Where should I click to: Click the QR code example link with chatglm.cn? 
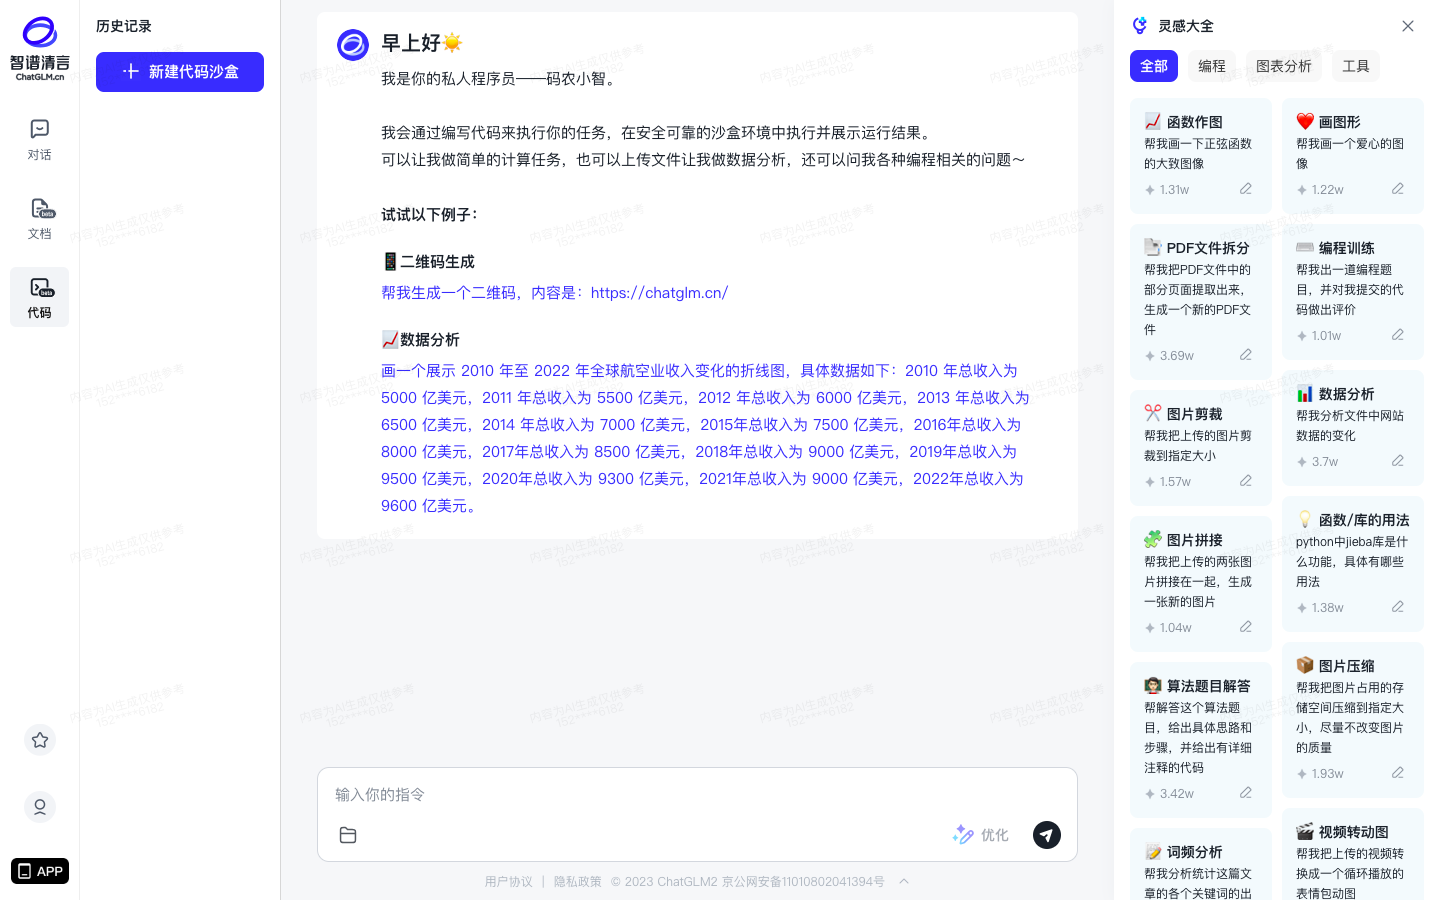coord(554,292)
